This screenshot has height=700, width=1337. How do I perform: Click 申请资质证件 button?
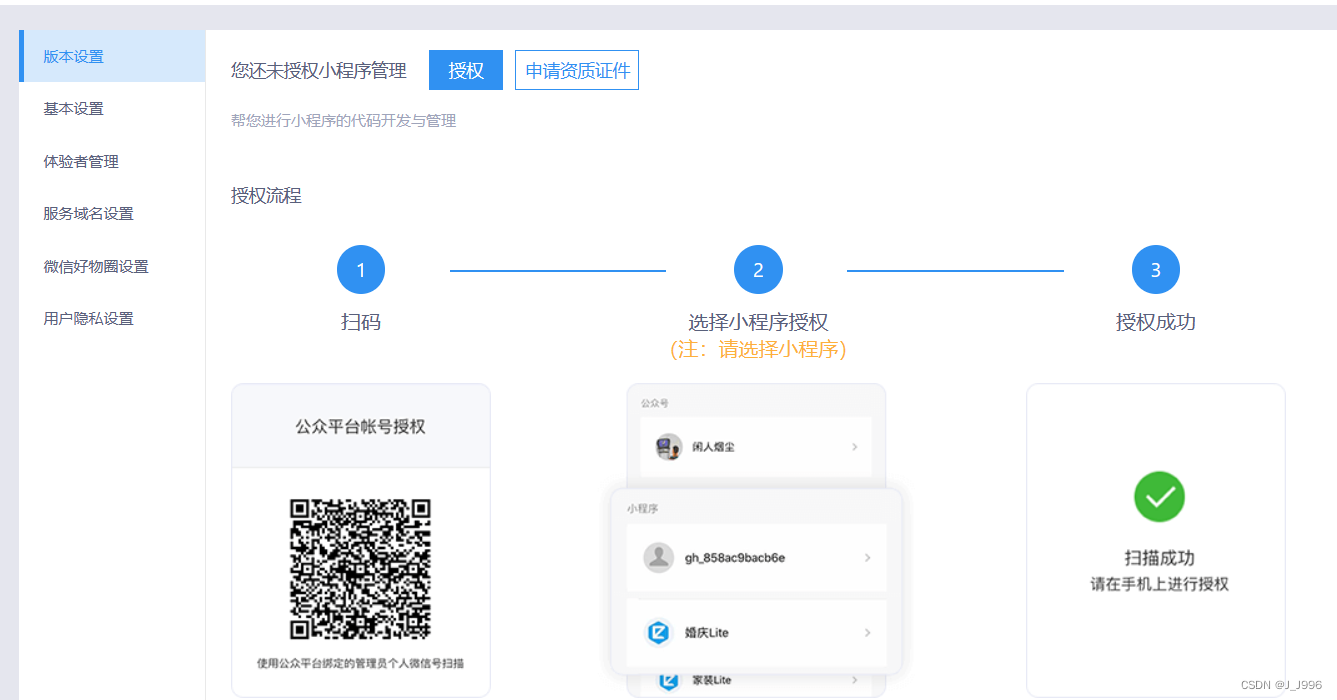577,70
